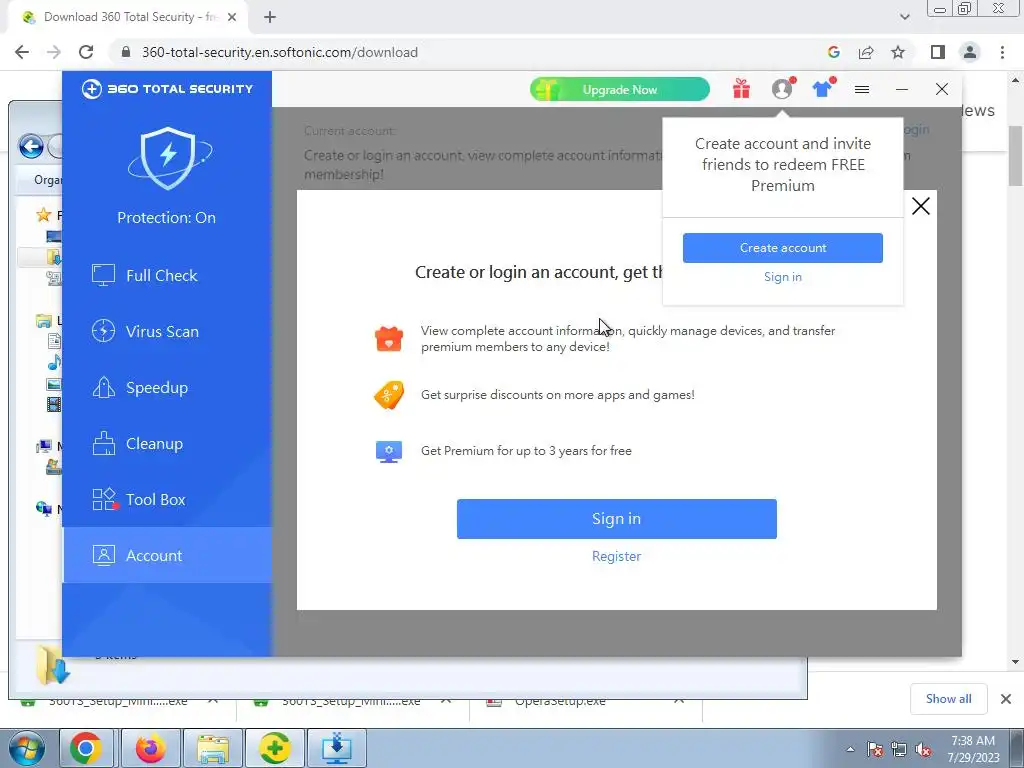Screen dimensions: 1024x768
Task: Click the Protection: On shield icon
Action: (x=168, y=157)
